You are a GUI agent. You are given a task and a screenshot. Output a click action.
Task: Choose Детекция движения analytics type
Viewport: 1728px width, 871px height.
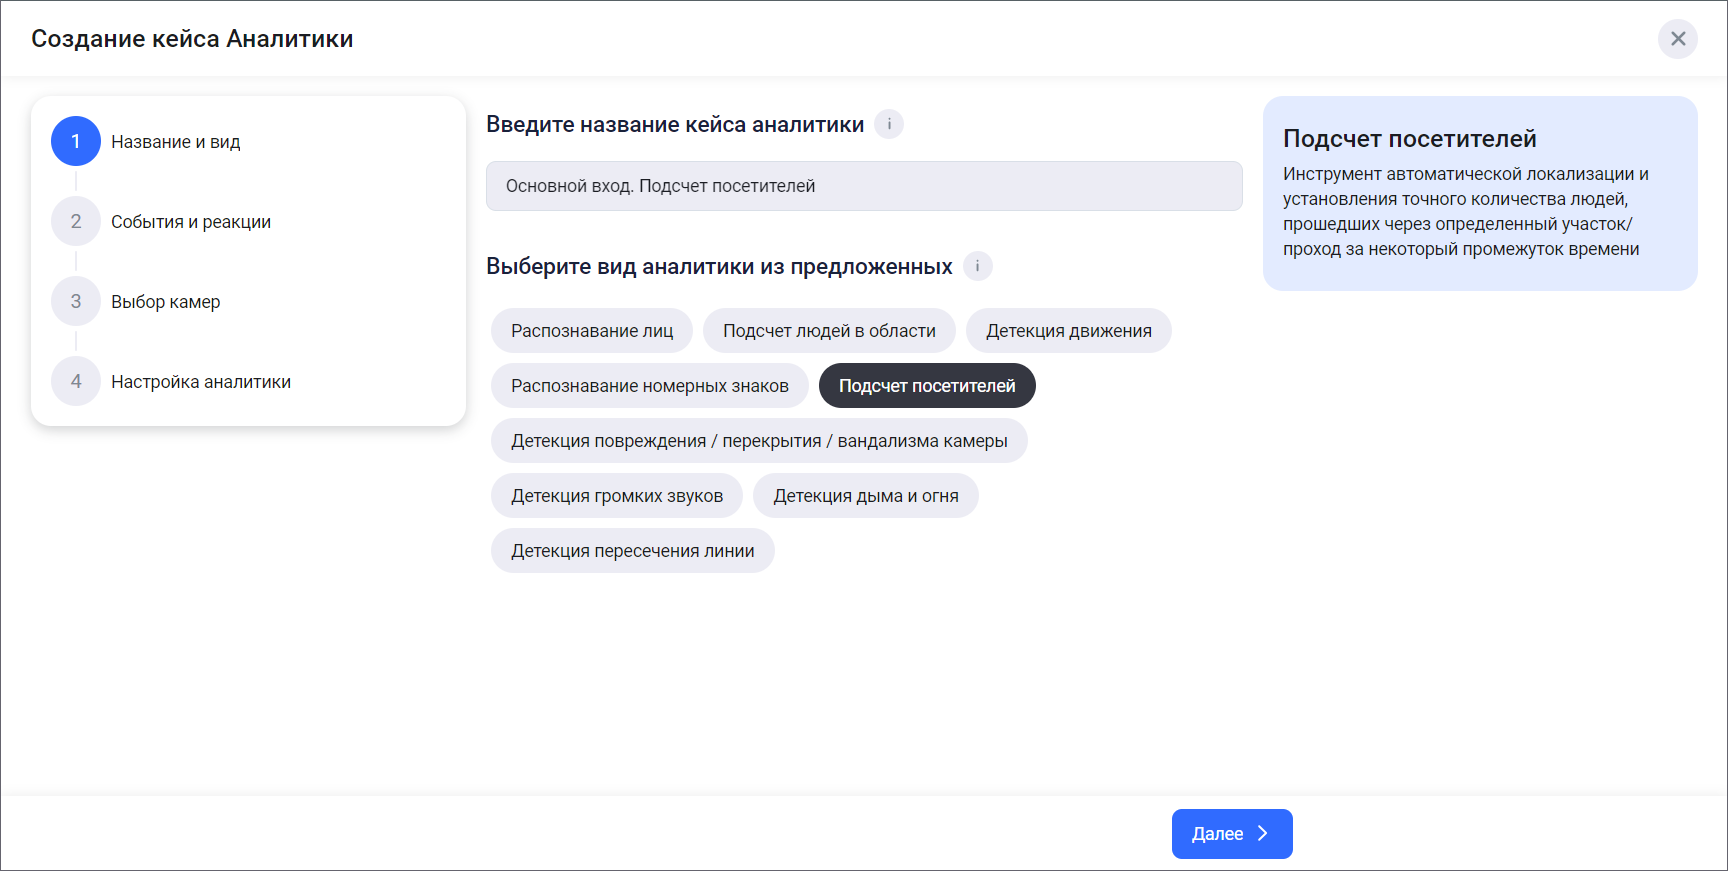[x=1068, y=331]
